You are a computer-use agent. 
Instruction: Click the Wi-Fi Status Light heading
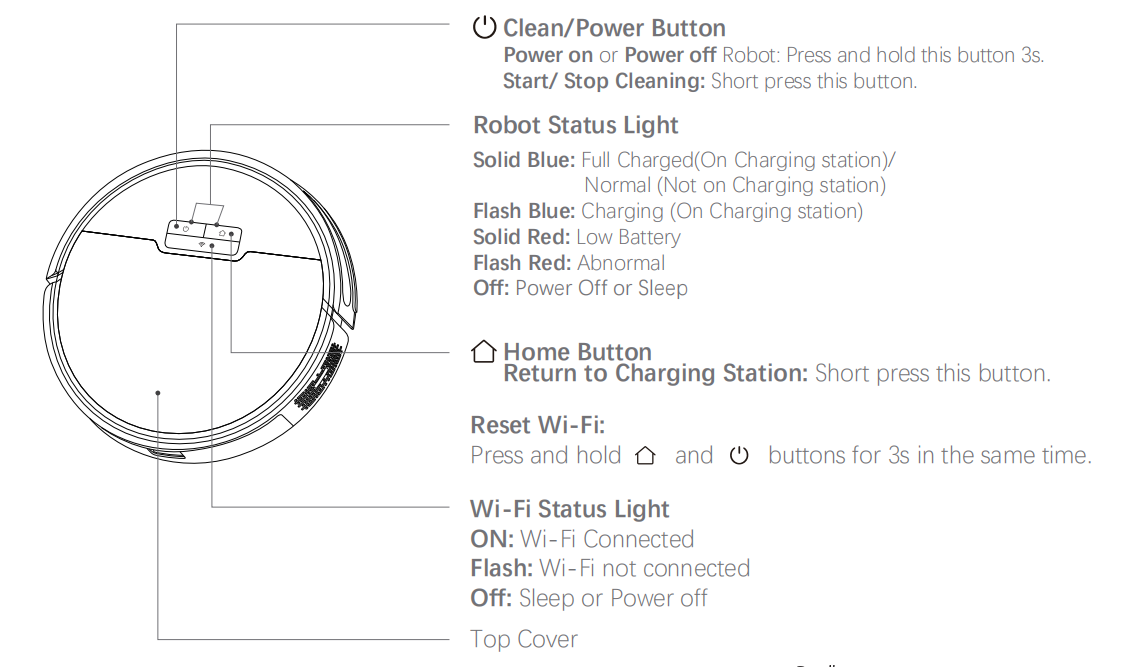(x=569, y=509)
